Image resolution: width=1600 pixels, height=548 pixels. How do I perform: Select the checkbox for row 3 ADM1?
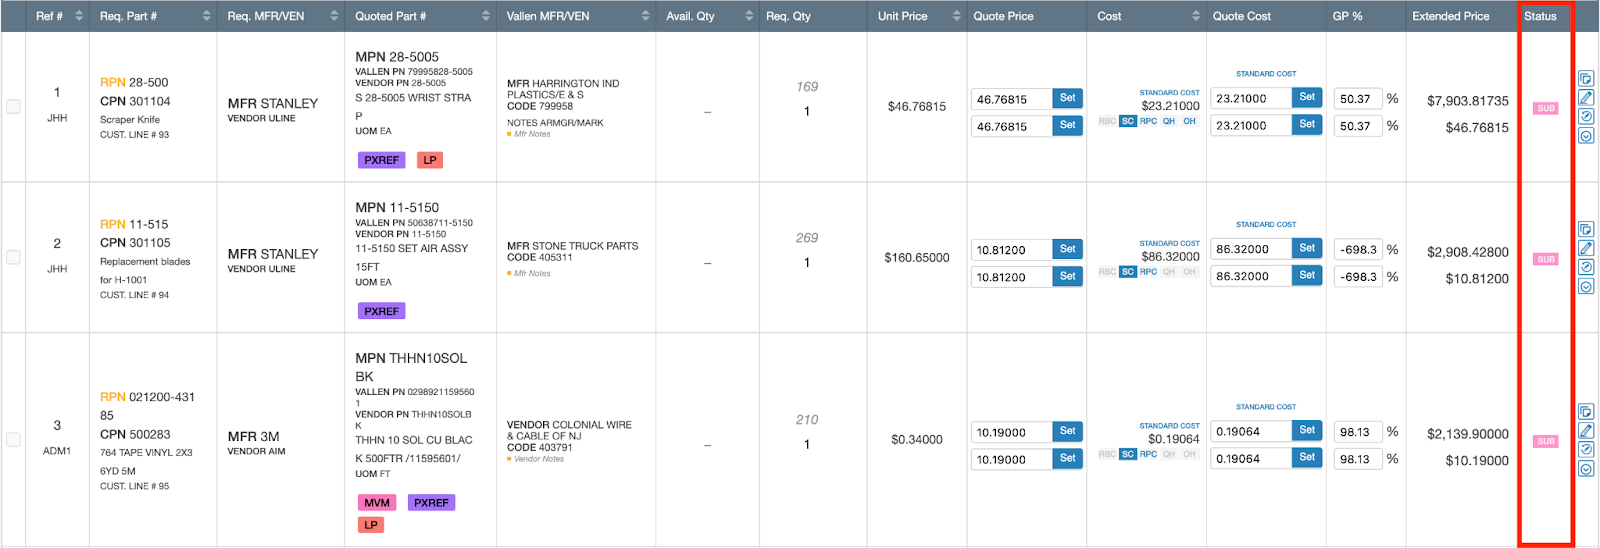(x=13, y=439)
